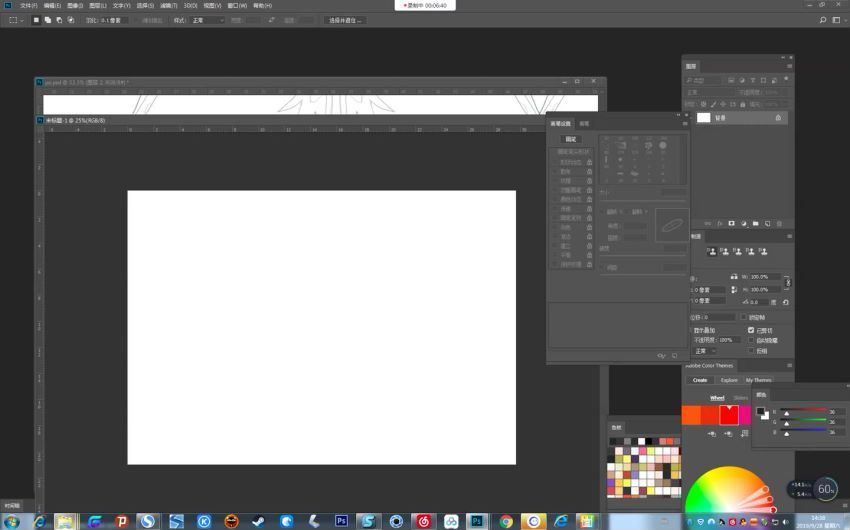Select the 未标题-1 document title tab
Viewport: 850px width, 530px height.
pyautogui.click(x=75, y=120)
